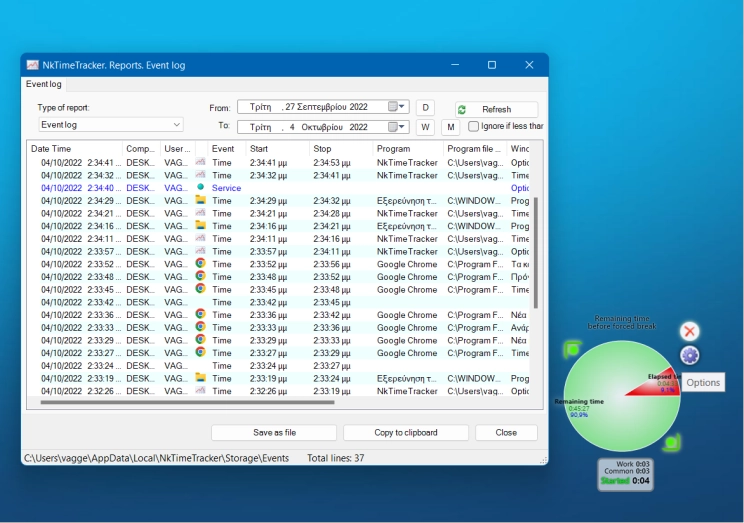Click the Work/Common/Started time summary box

click(x=625, y=474)
